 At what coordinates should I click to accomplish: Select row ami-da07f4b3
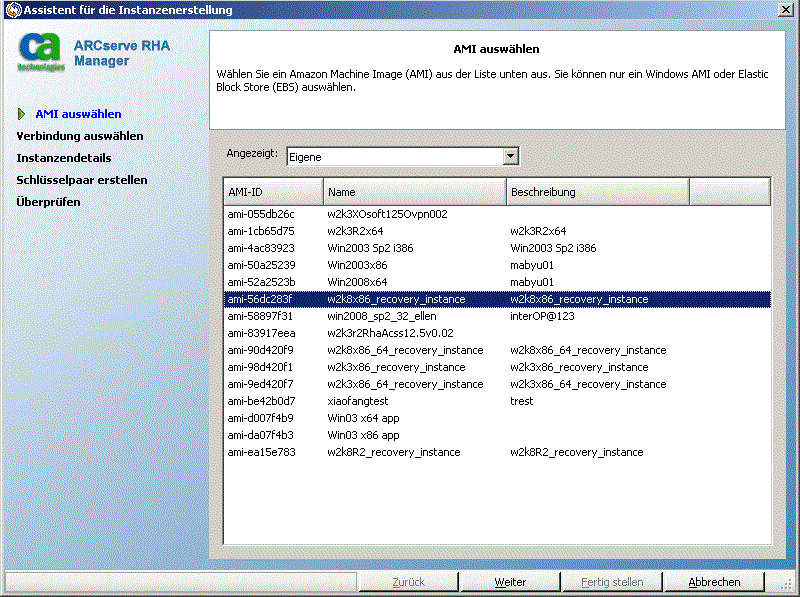coord(497,435)
